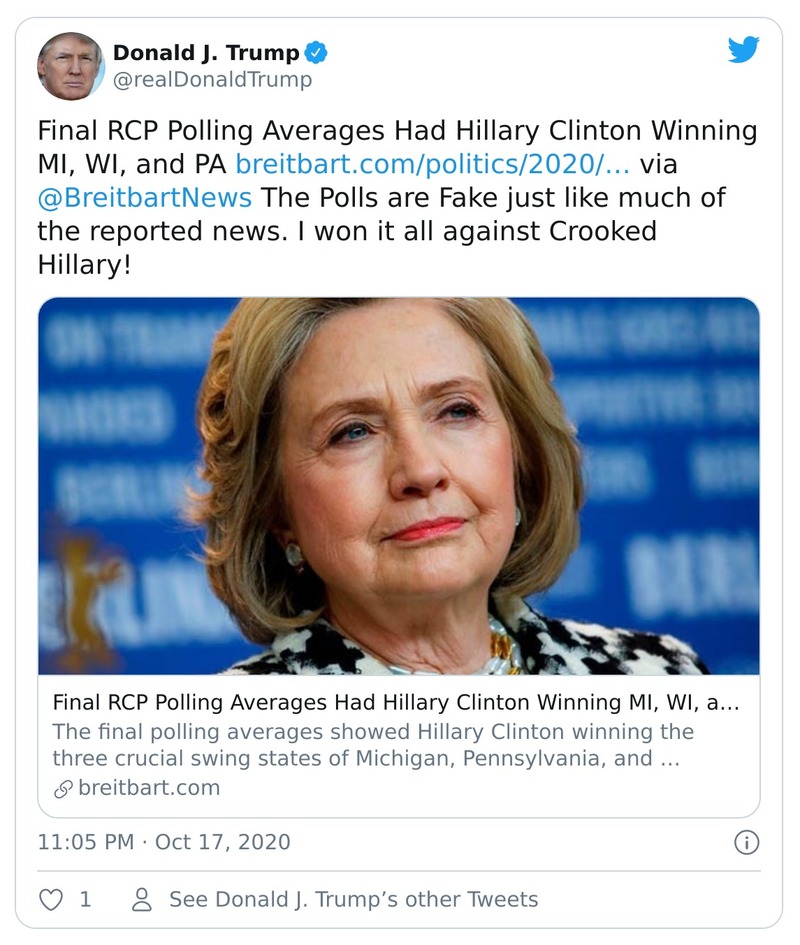Viewport: 800px width, 945px height.
Task: Click the chain link icon beside breitbart.com
Action: [63, 788]
